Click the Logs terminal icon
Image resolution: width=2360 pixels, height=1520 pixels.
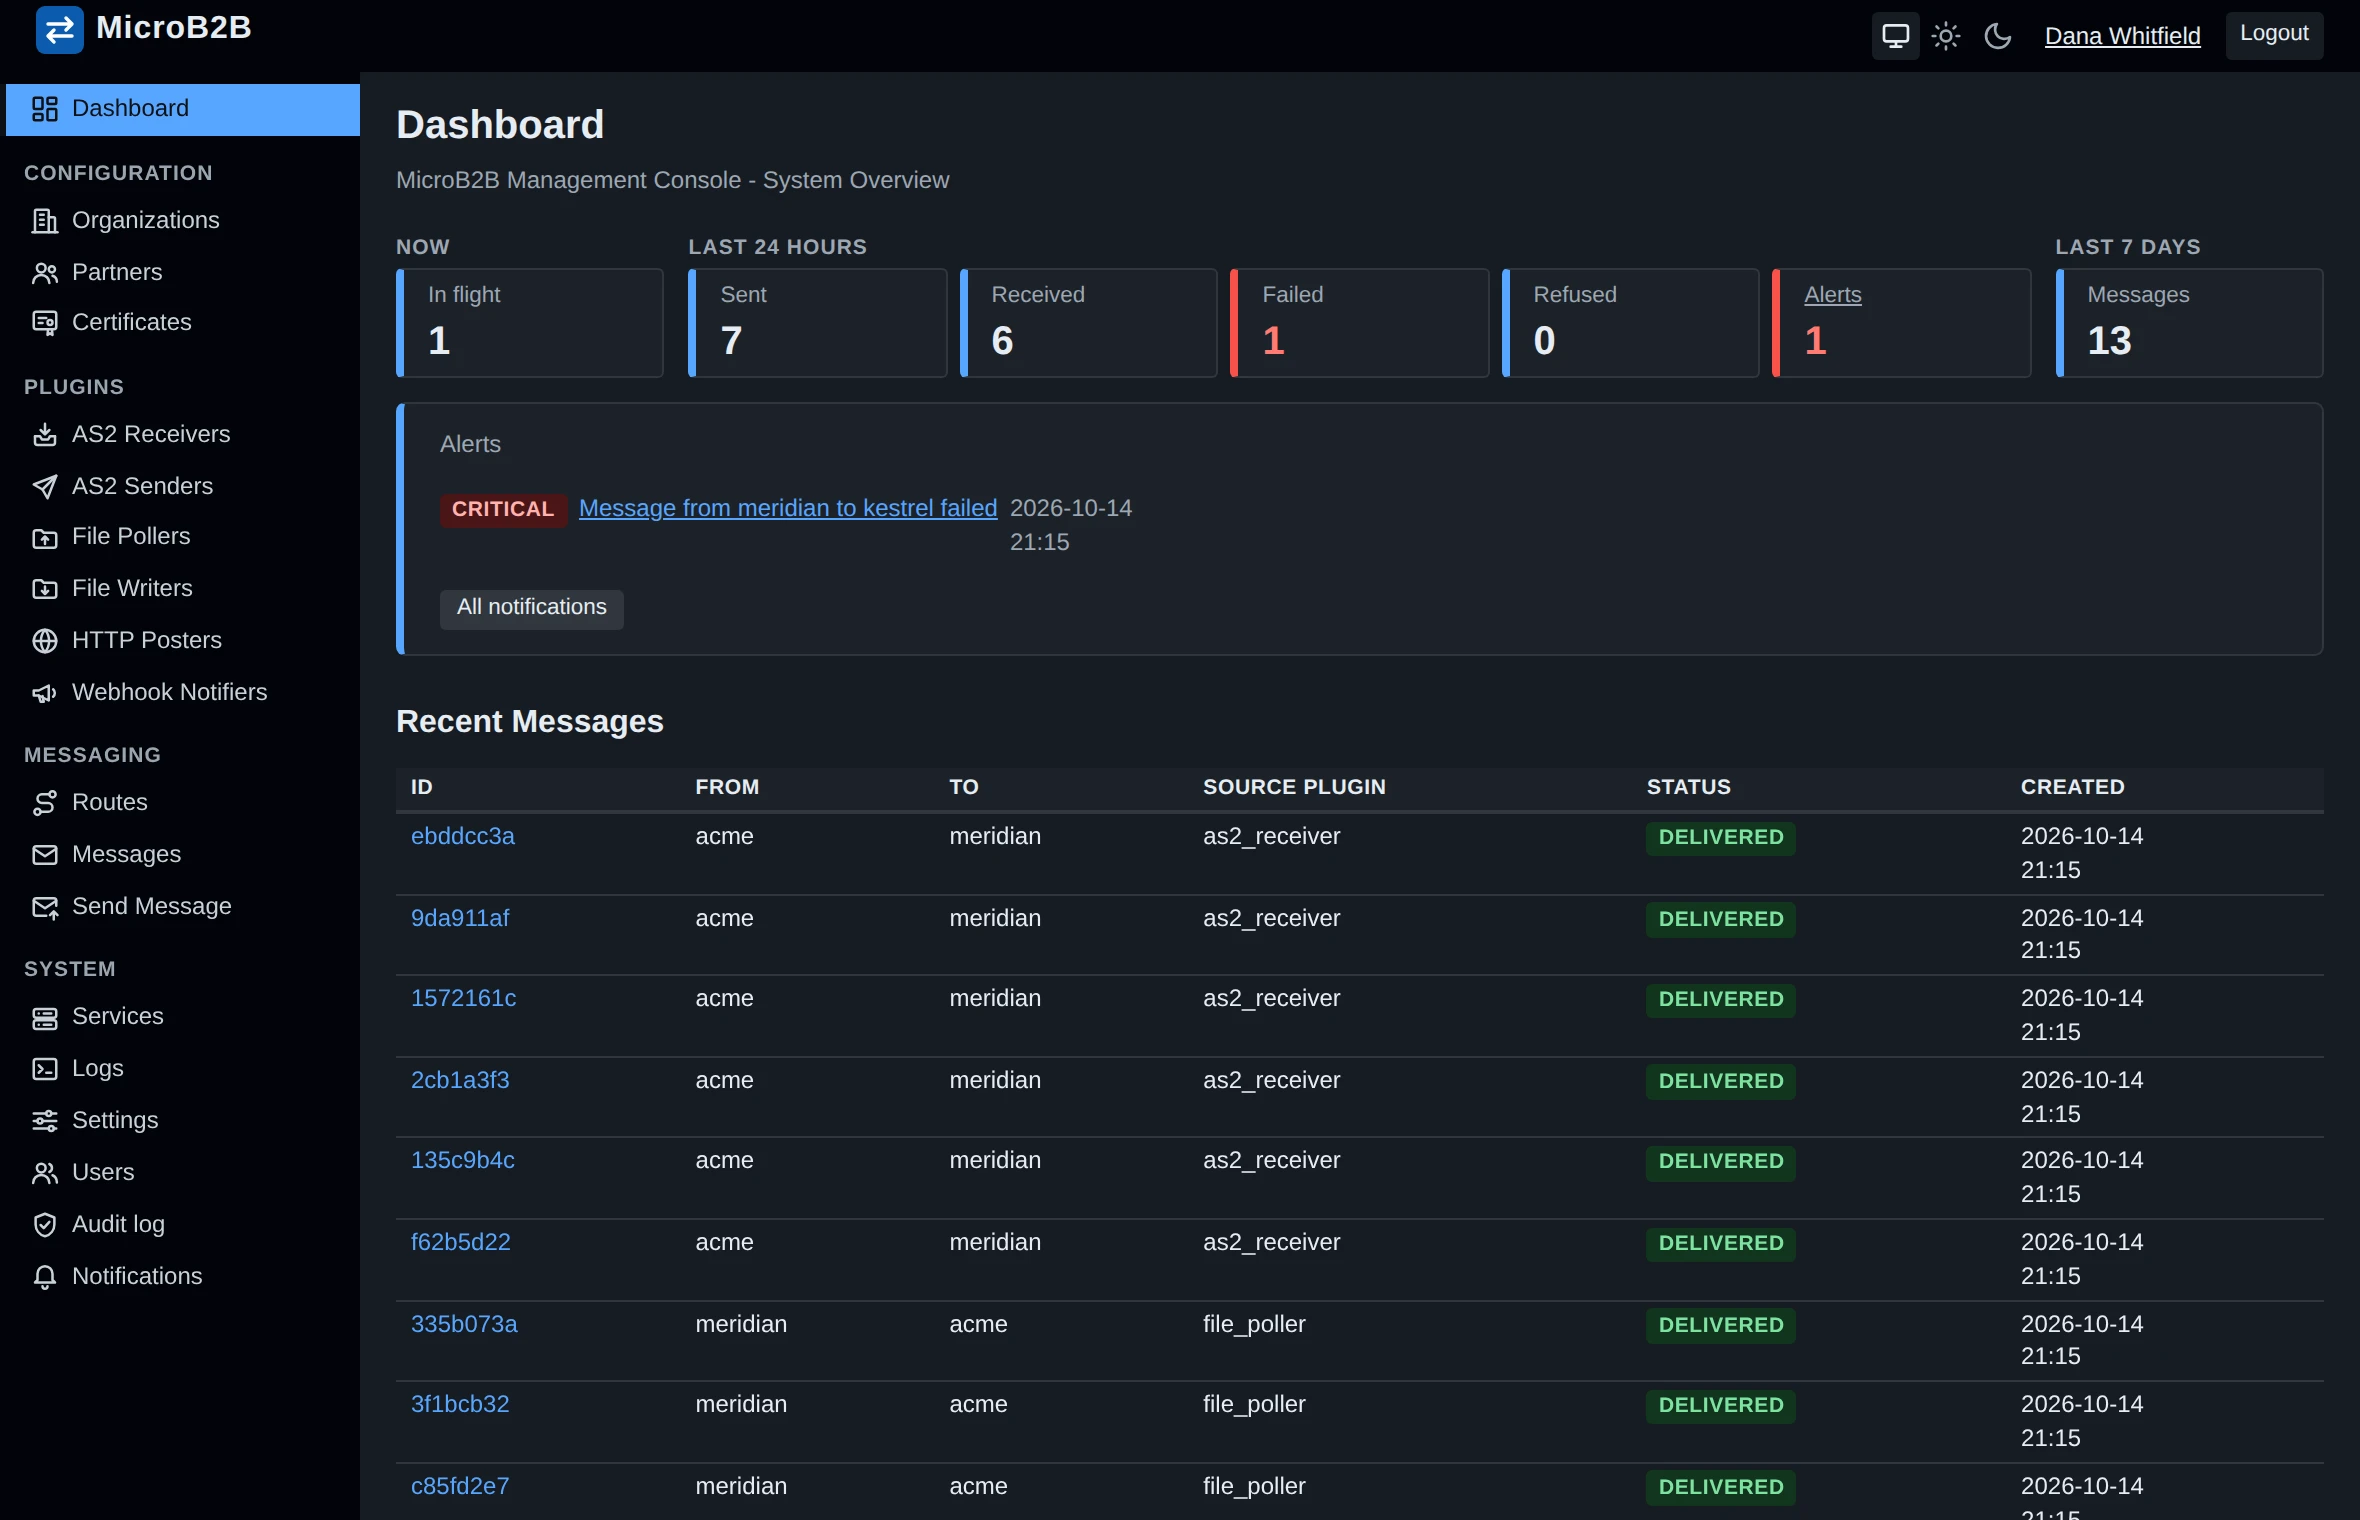point(45,1069)
